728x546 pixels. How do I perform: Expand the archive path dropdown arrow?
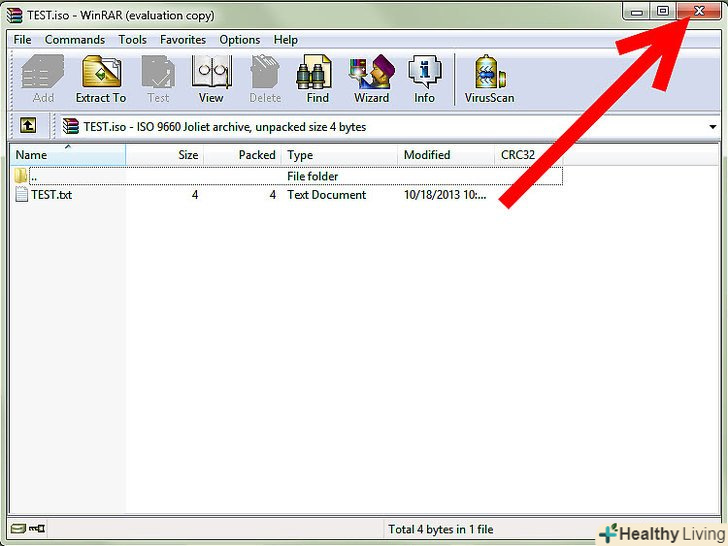[713, 127]
